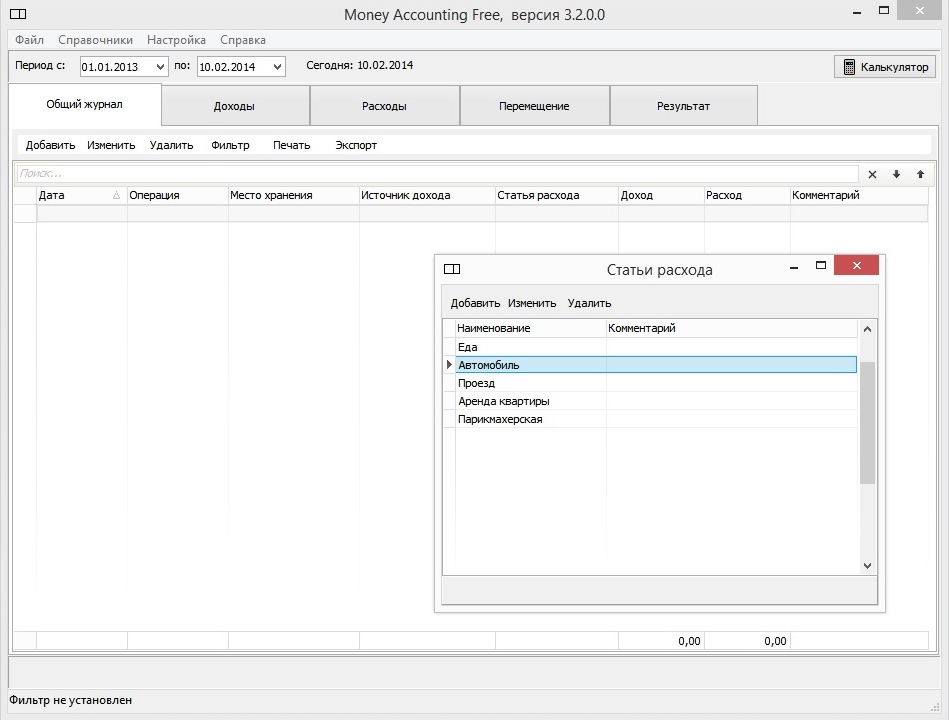Expand the end date dropdown 10.02.2014
949x720 pixels.
278,67
